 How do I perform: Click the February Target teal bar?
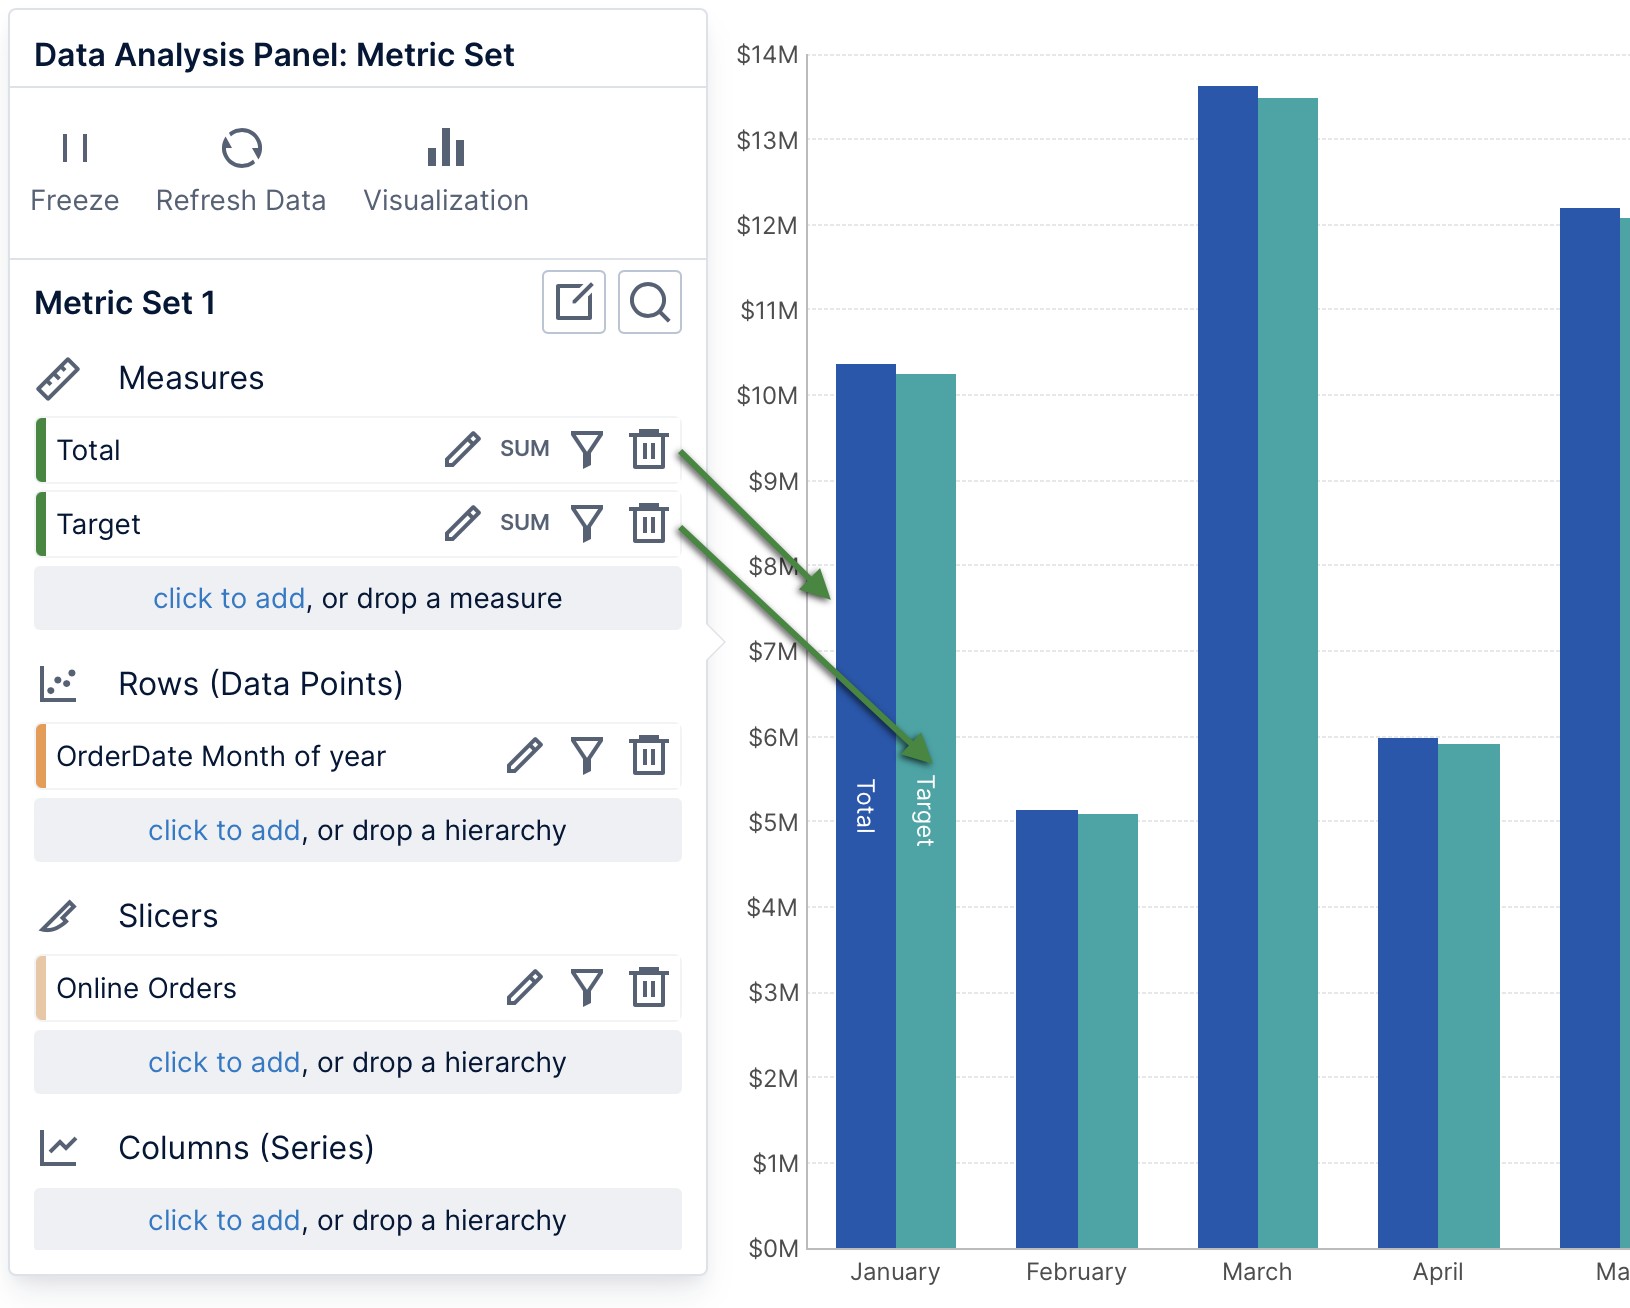1108,1030
